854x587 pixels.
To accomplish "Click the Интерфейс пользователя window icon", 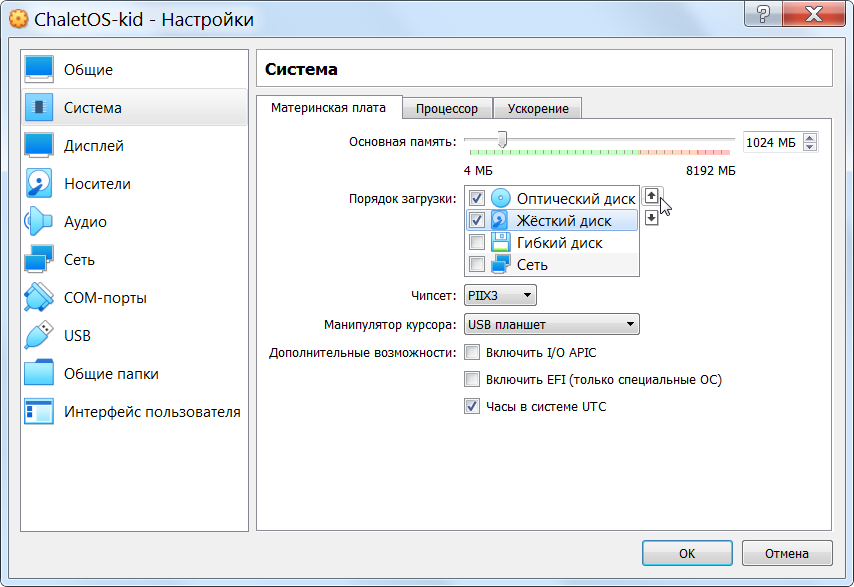I will [39, 412].
